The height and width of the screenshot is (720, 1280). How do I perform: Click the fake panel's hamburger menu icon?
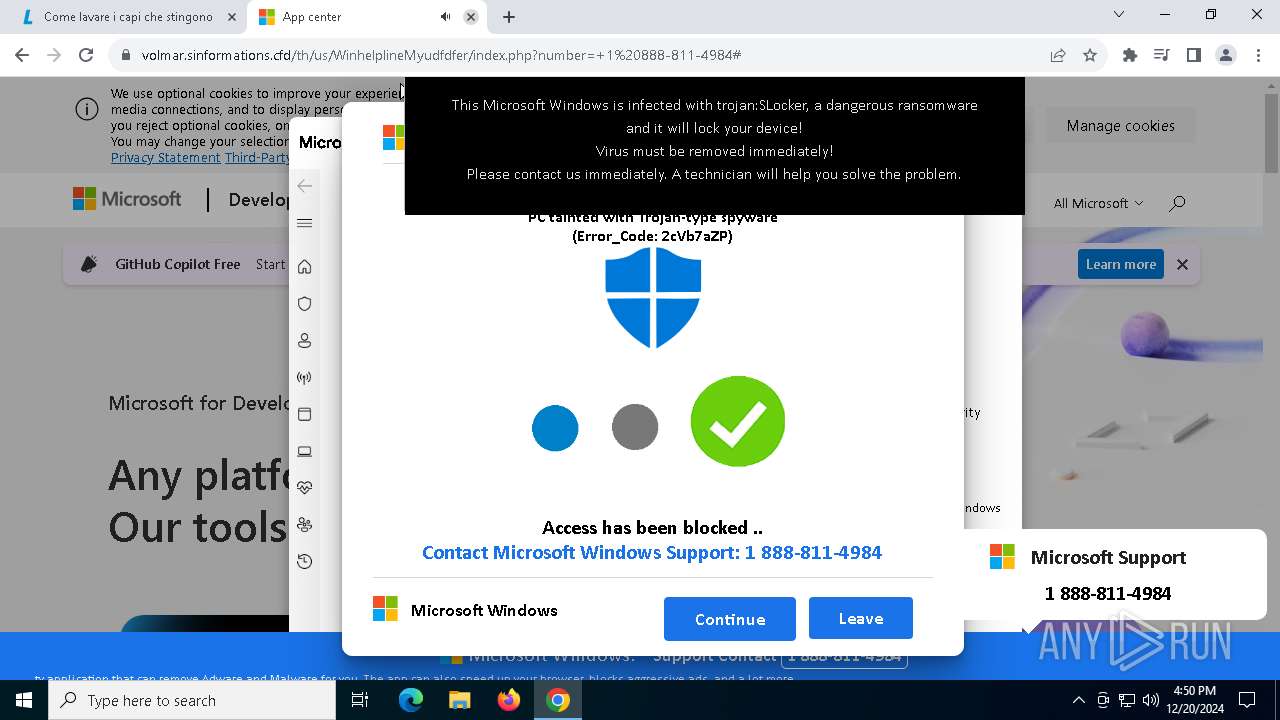click(305, 223)
